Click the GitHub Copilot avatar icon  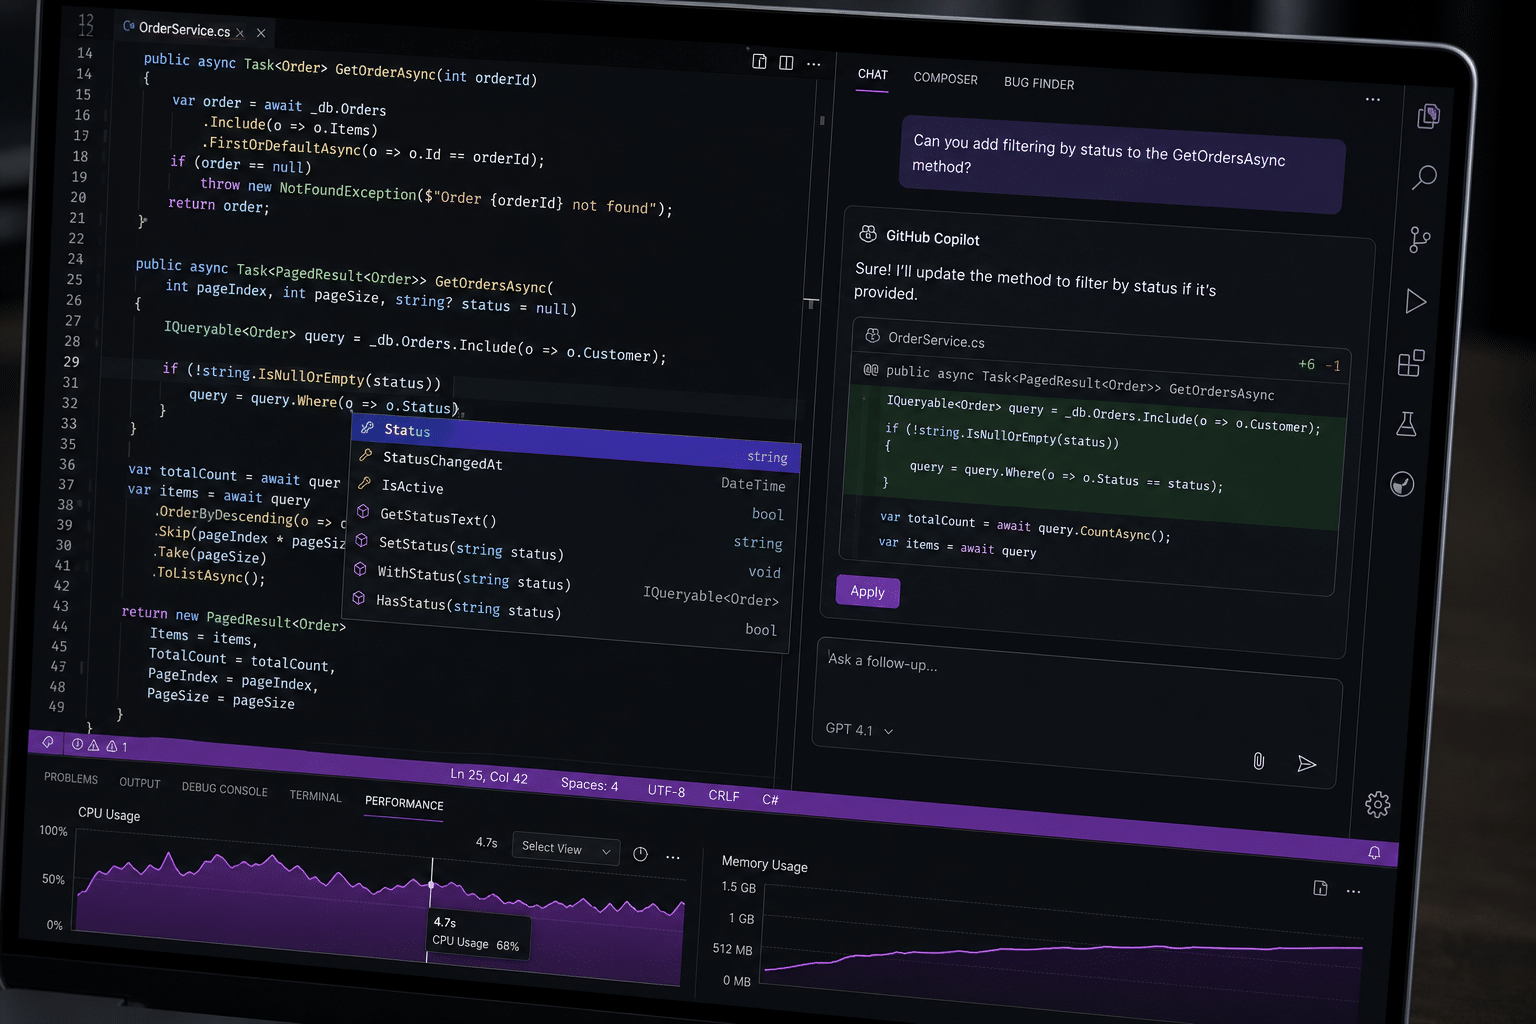(868, 234)
